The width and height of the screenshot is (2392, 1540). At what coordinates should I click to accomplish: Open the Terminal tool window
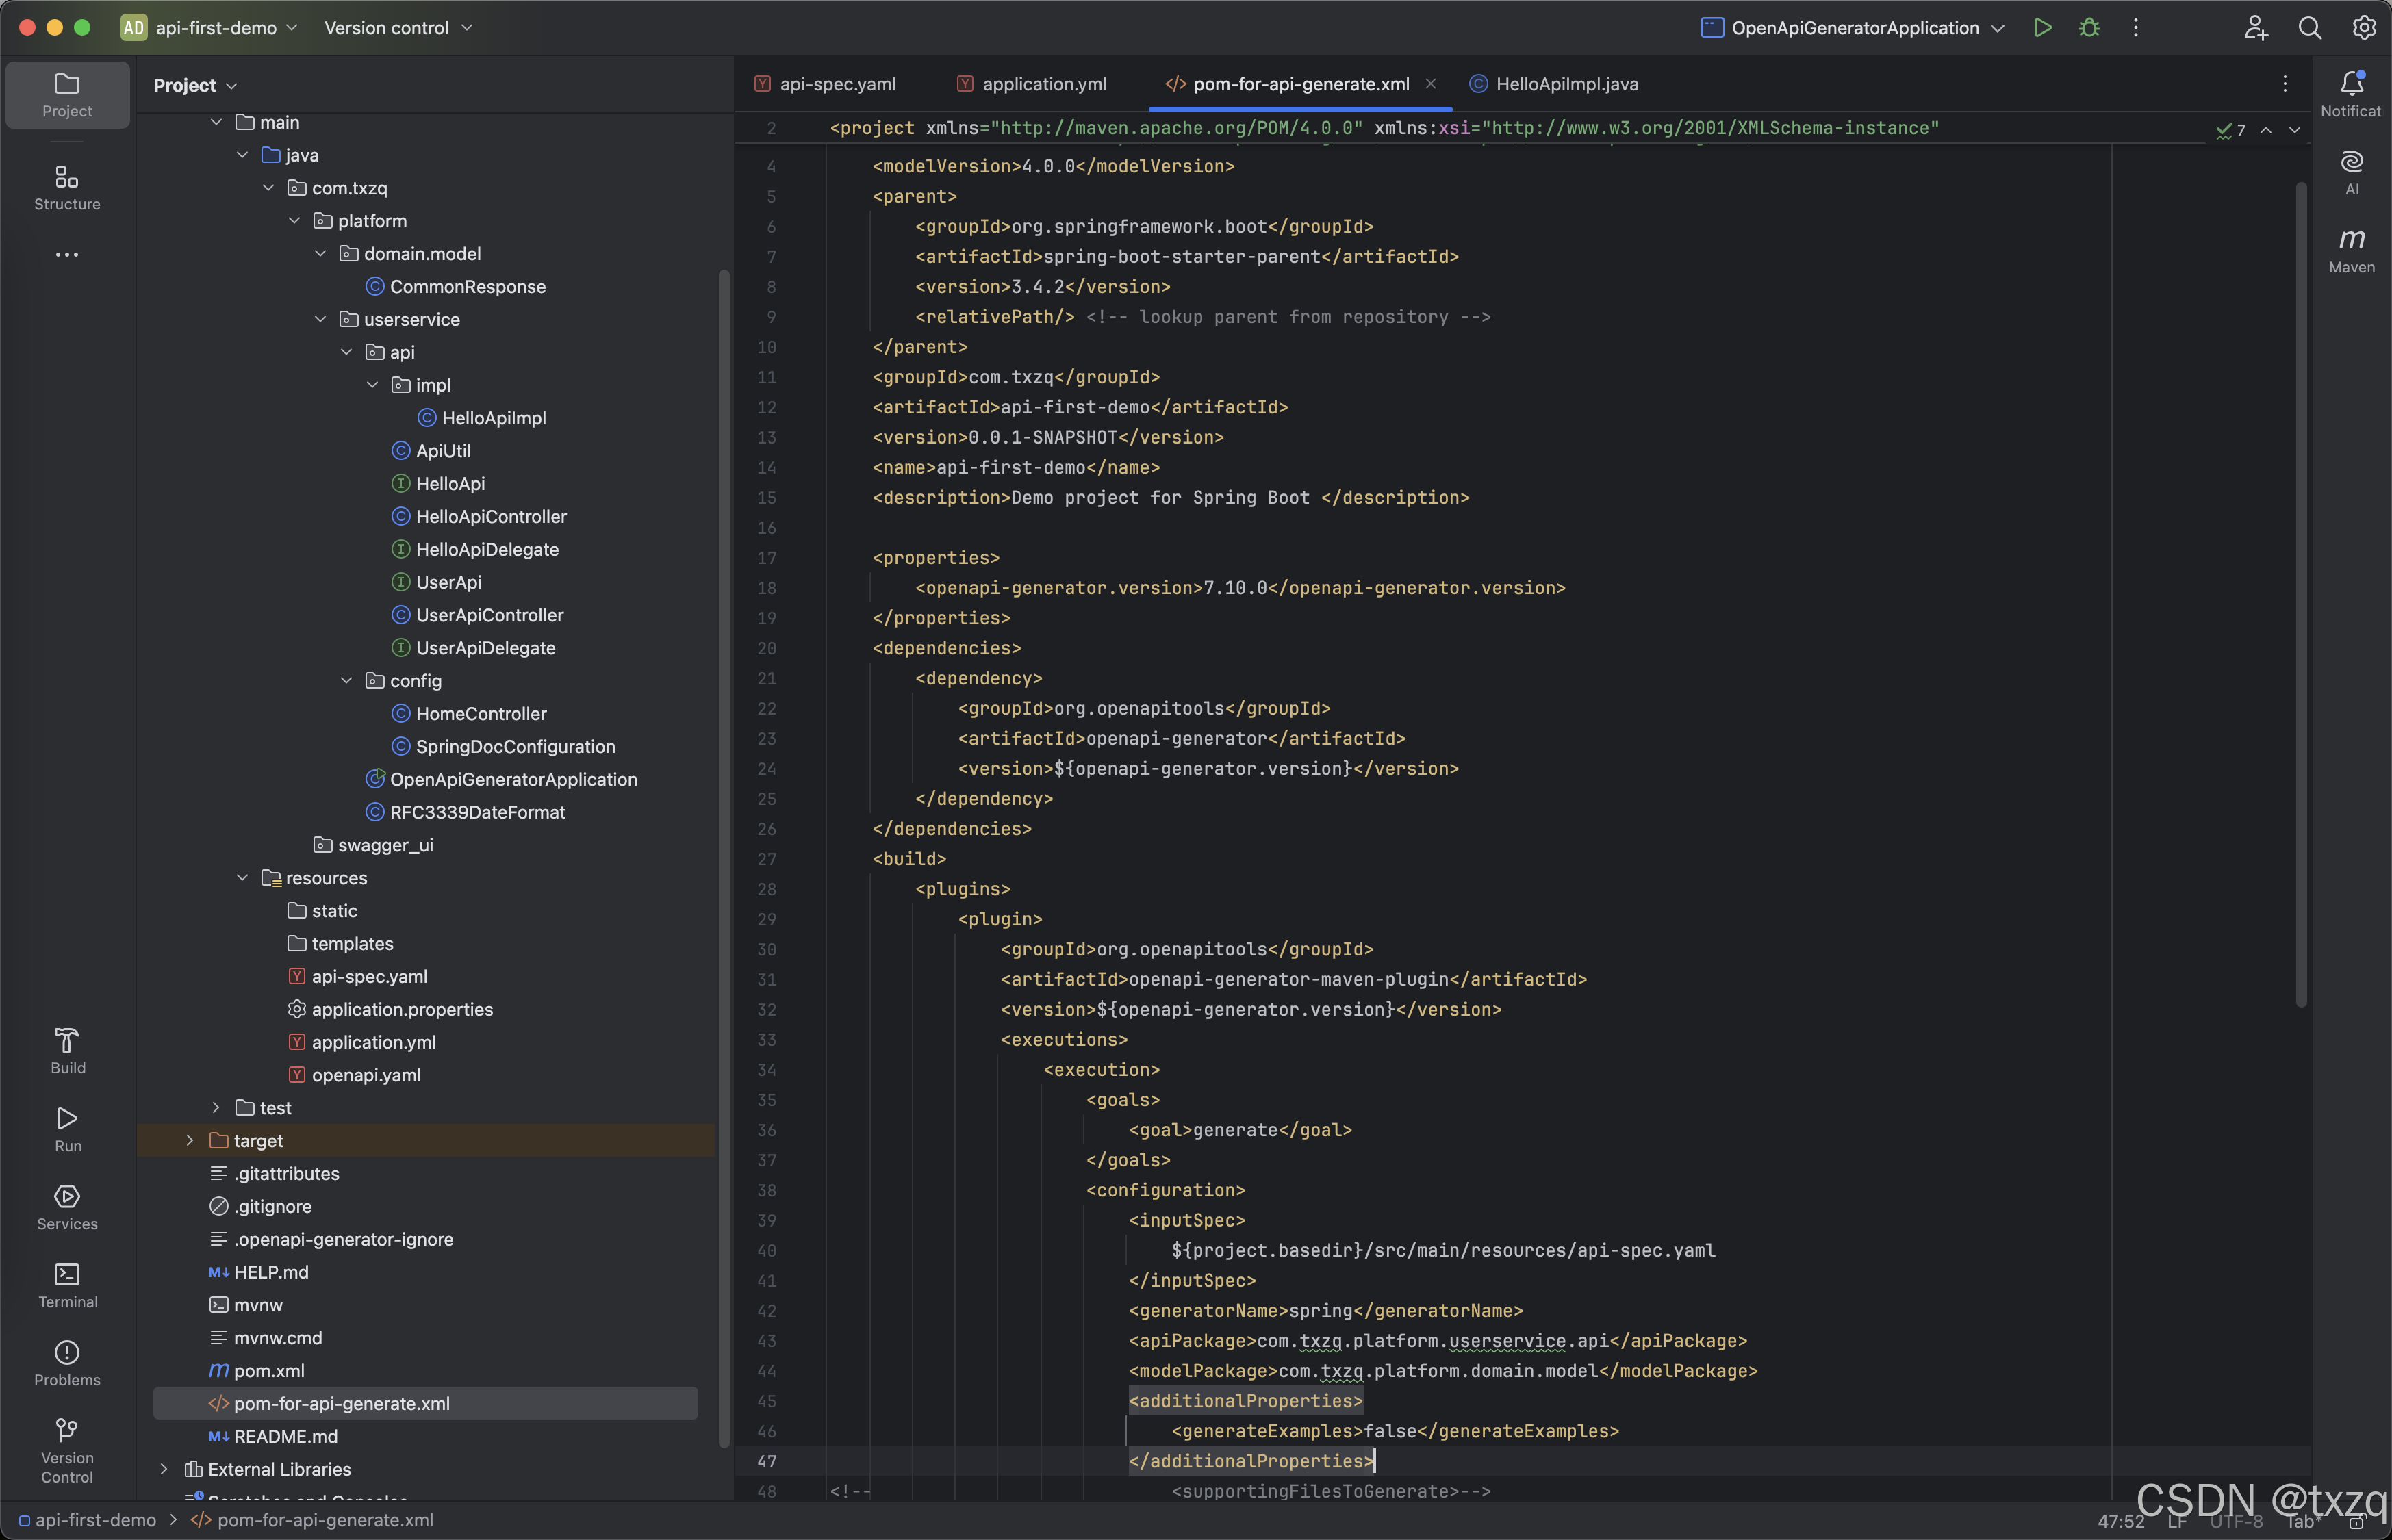click(x=67, y=1285)
